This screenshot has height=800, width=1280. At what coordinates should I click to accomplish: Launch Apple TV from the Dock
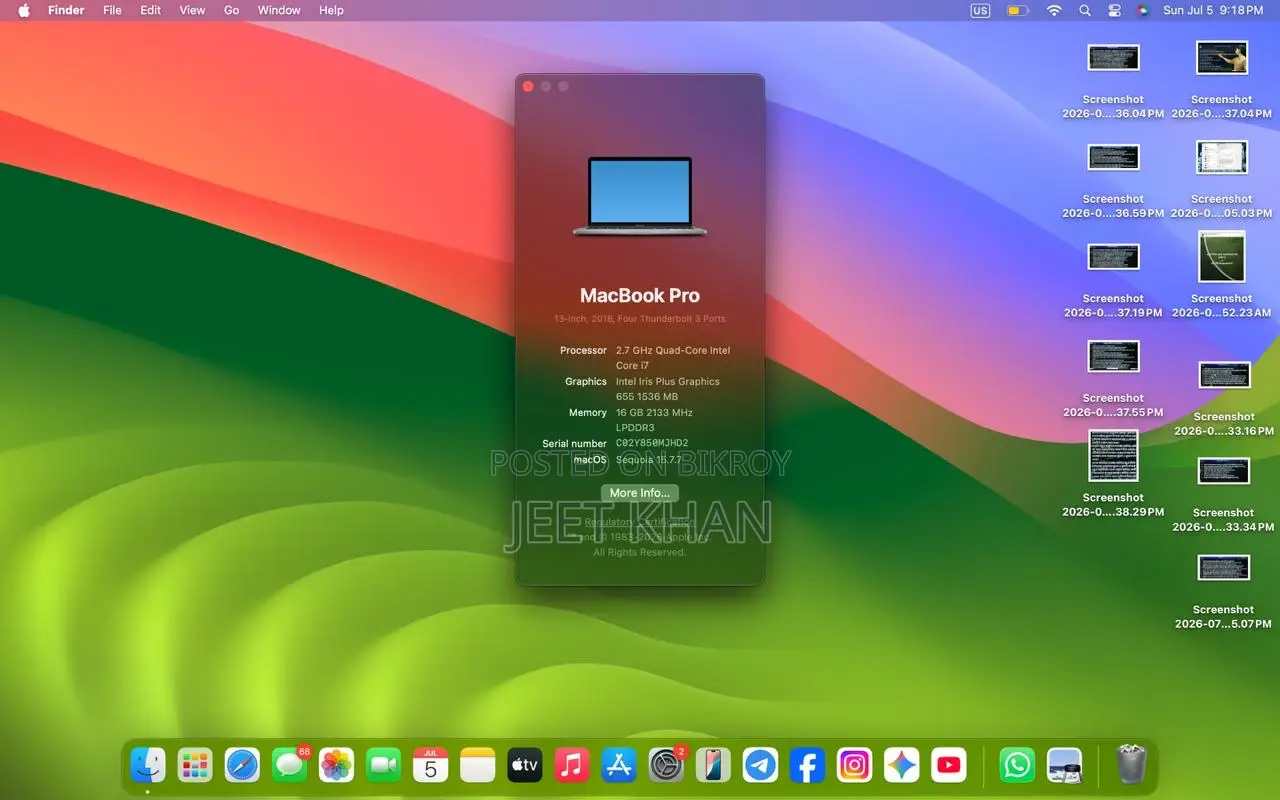pyautogui.click(x=524, y=766)
